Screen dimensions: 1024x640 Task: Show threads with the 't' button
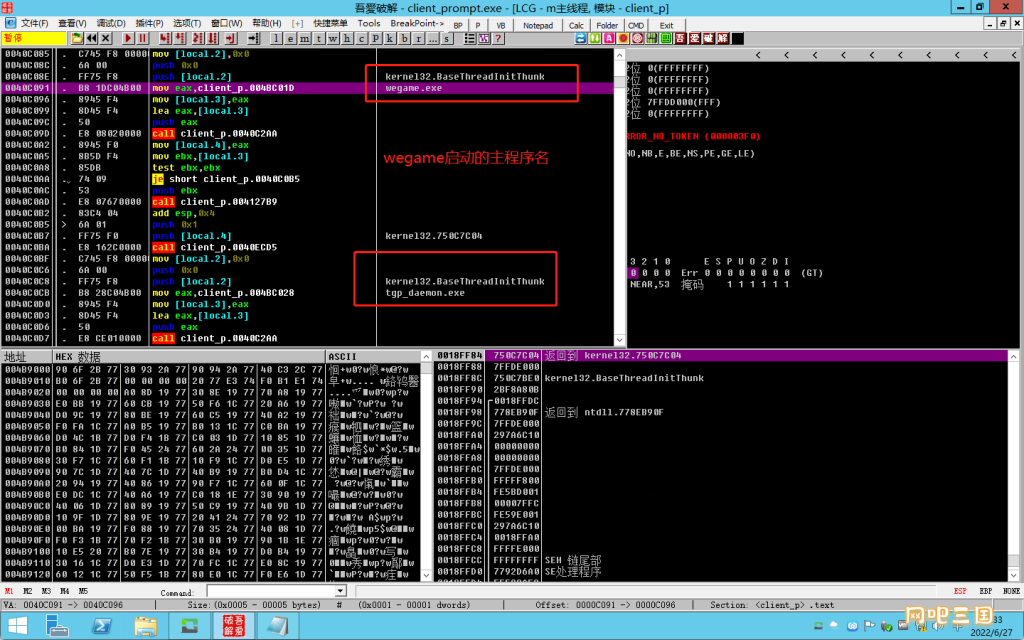319,39
